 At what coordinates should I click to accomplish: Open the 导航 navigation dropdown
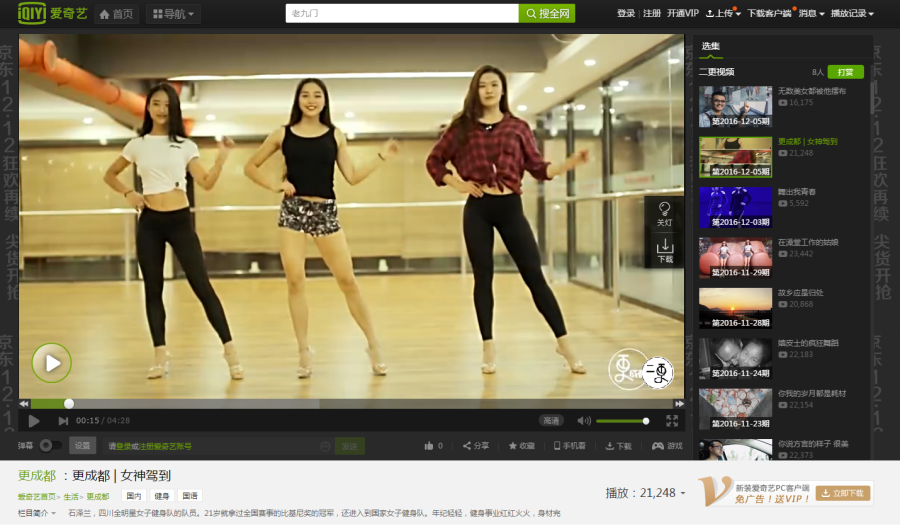coord(173,14)
